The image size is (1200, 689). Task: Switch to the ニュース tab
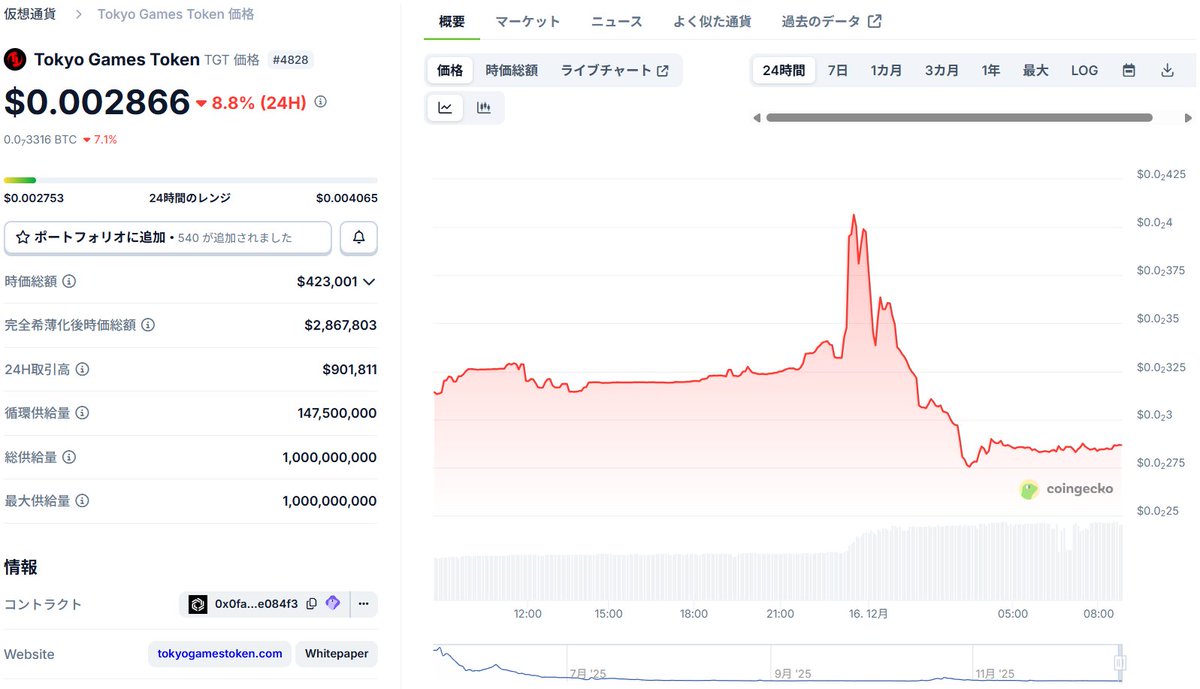coord(616,20)
